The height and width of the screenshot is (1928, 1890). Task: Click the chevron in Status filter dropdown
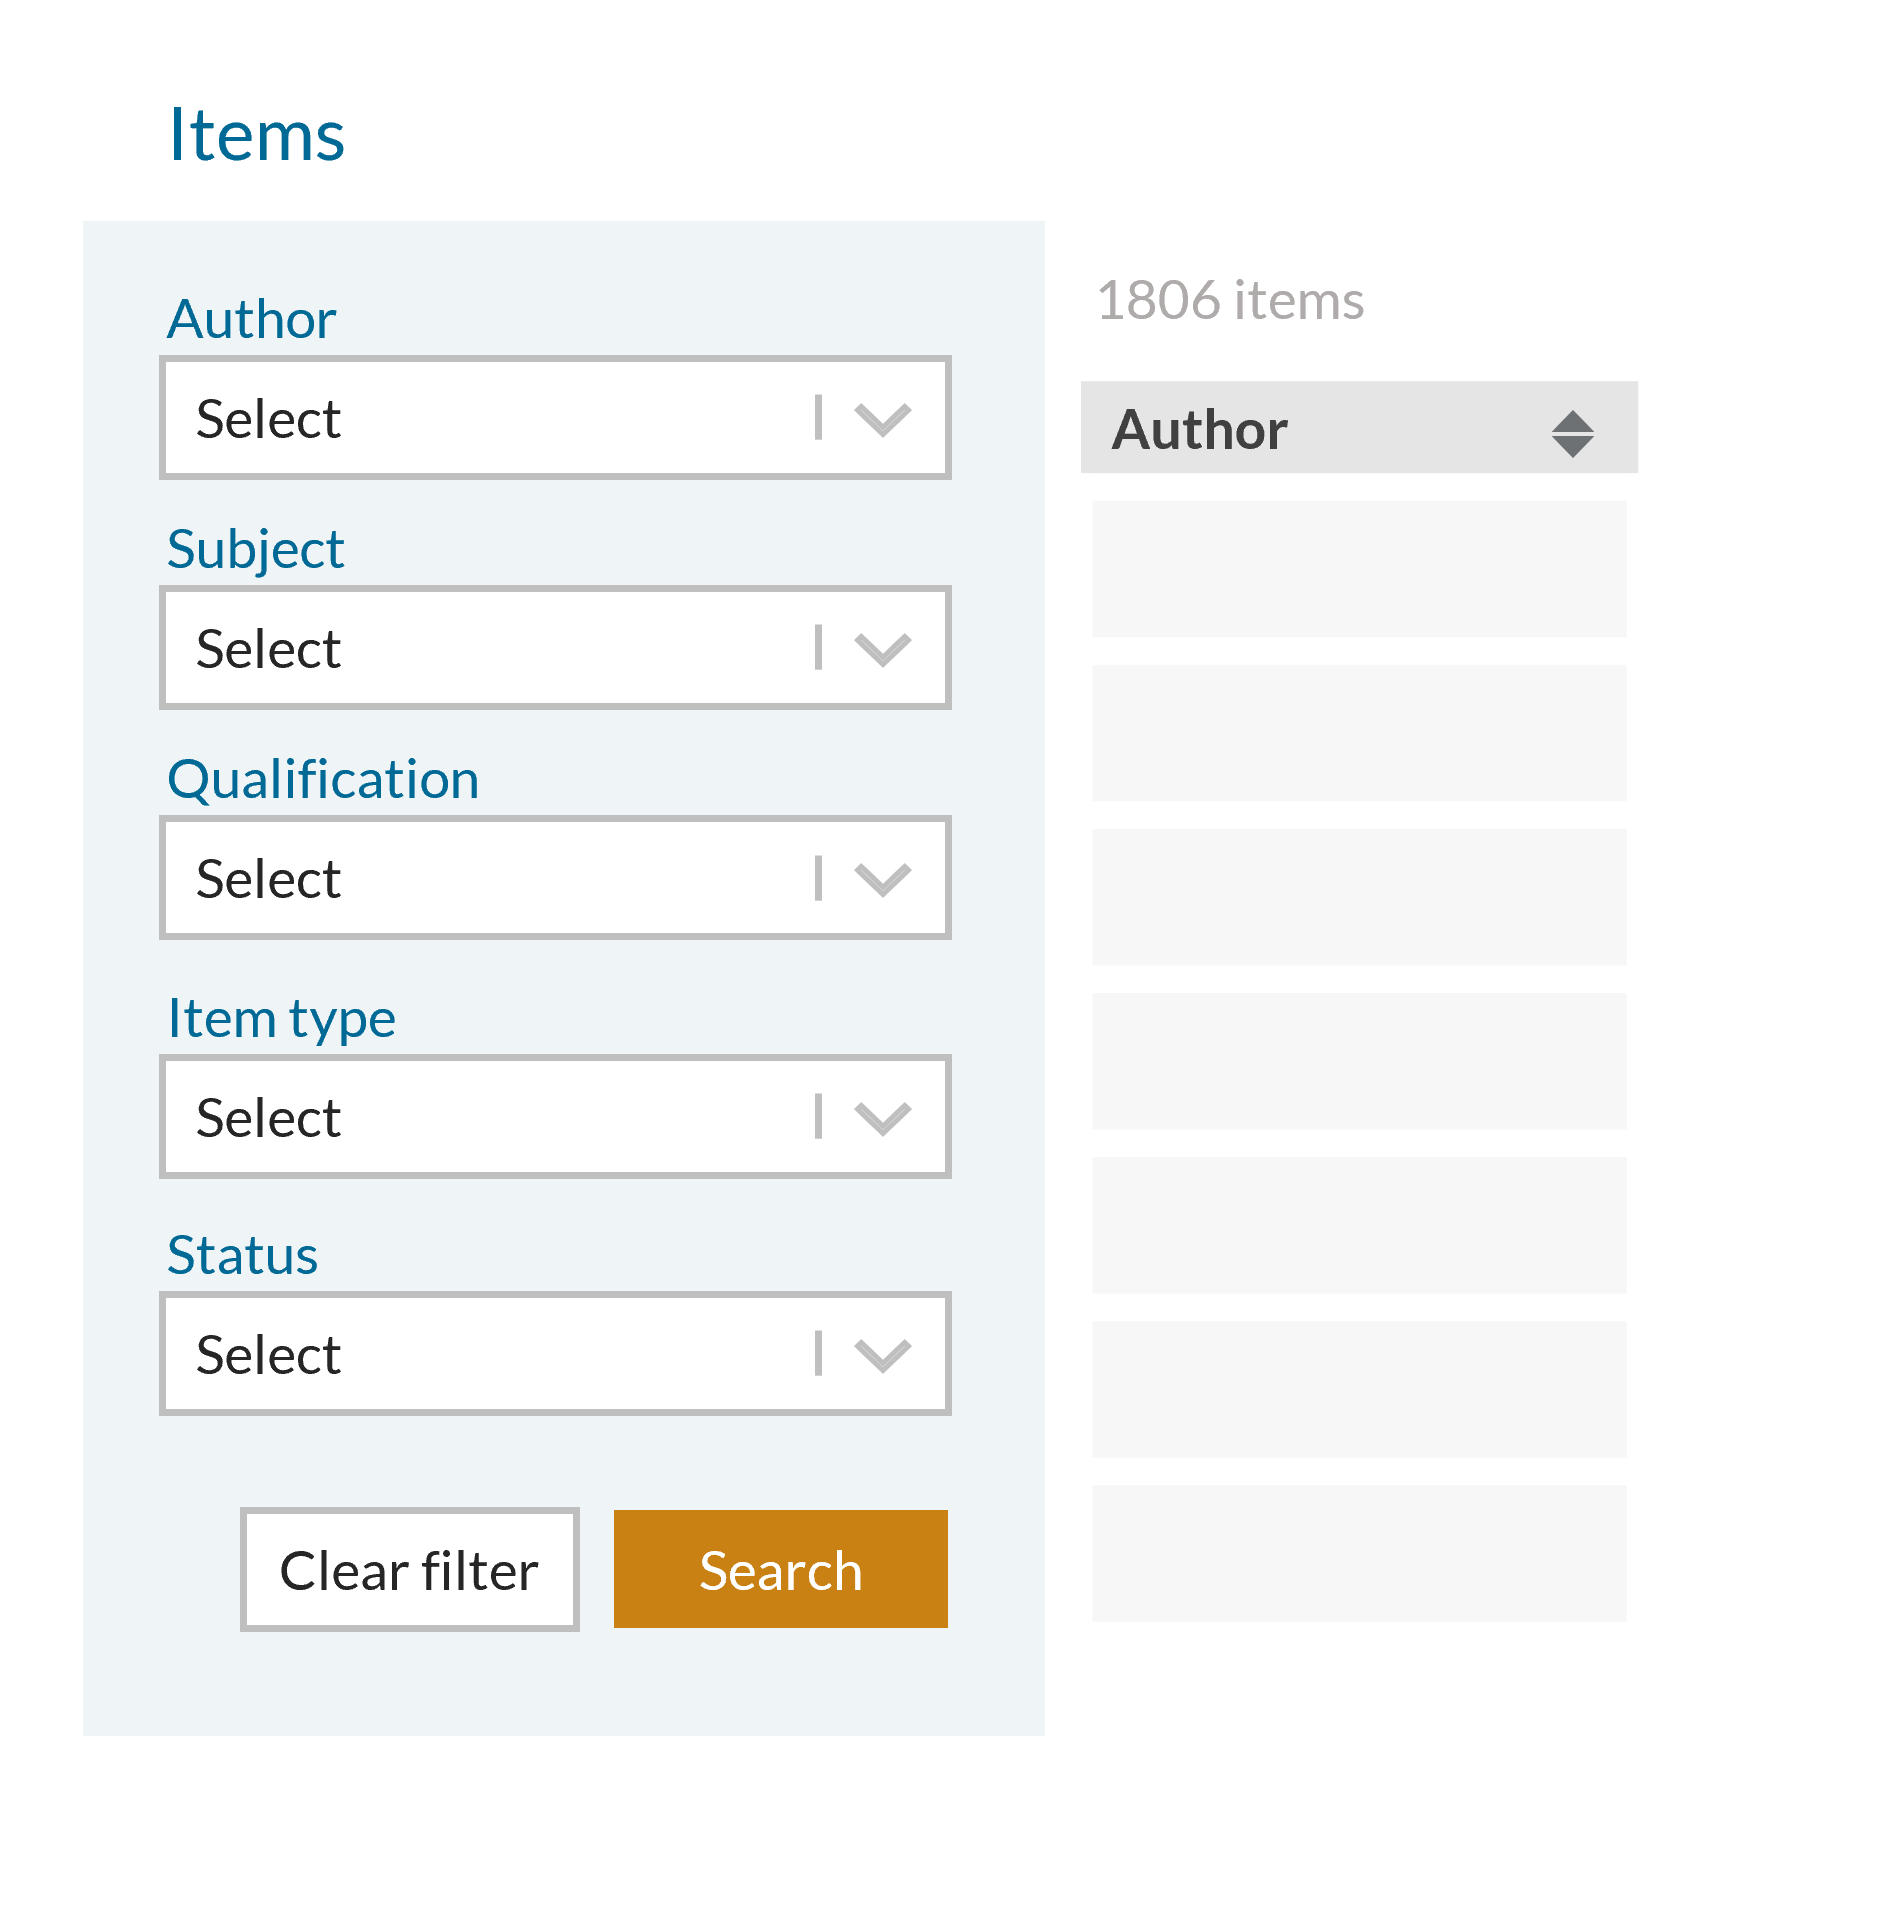tap(883, 1354)
